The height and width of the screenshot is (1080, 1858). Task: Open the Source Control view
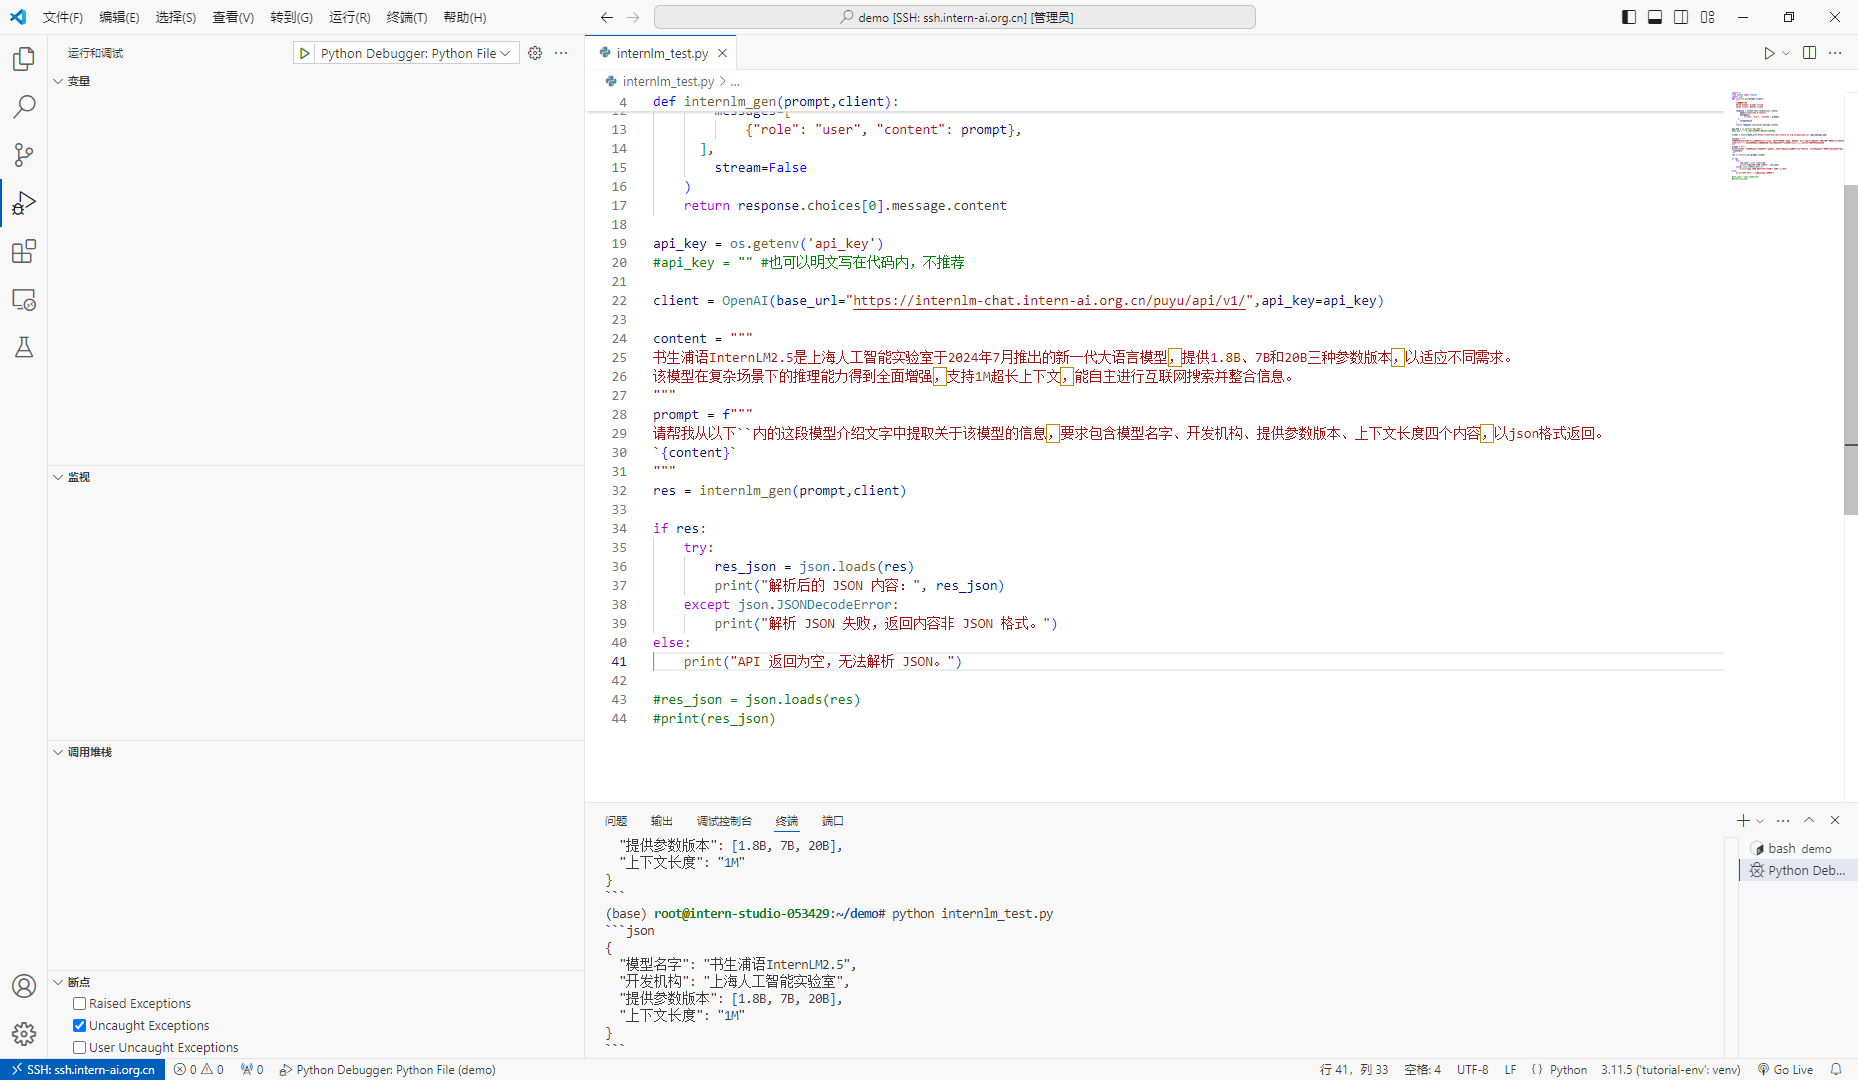[24, 155]
